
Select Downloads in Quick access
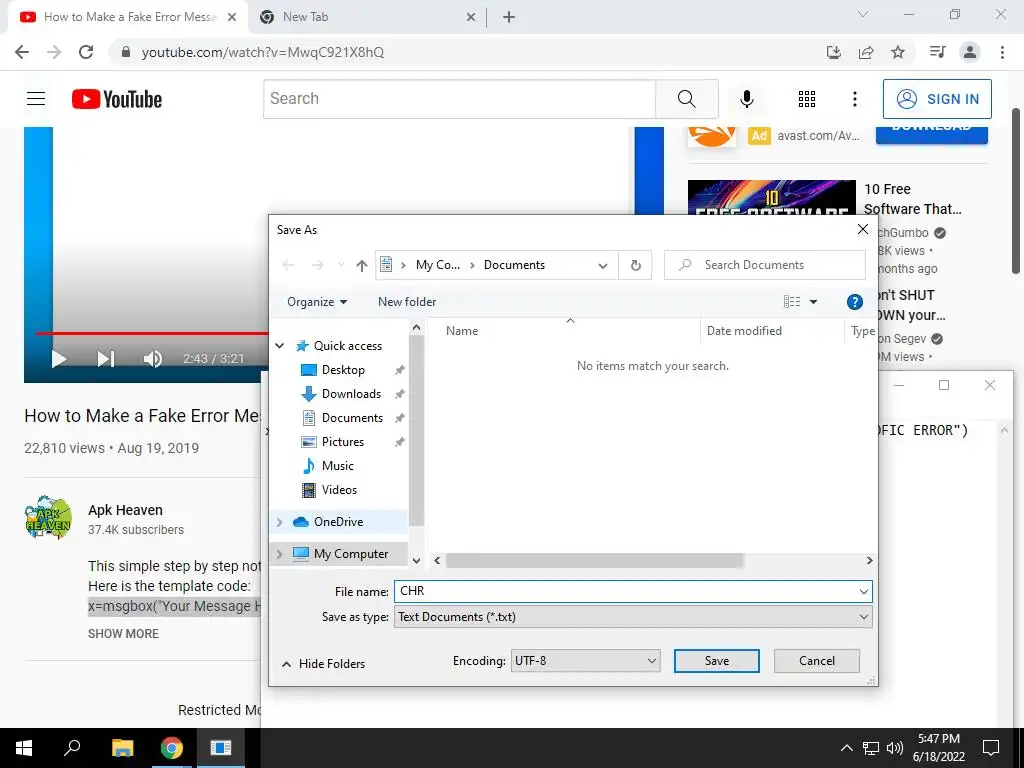point(351,394)
